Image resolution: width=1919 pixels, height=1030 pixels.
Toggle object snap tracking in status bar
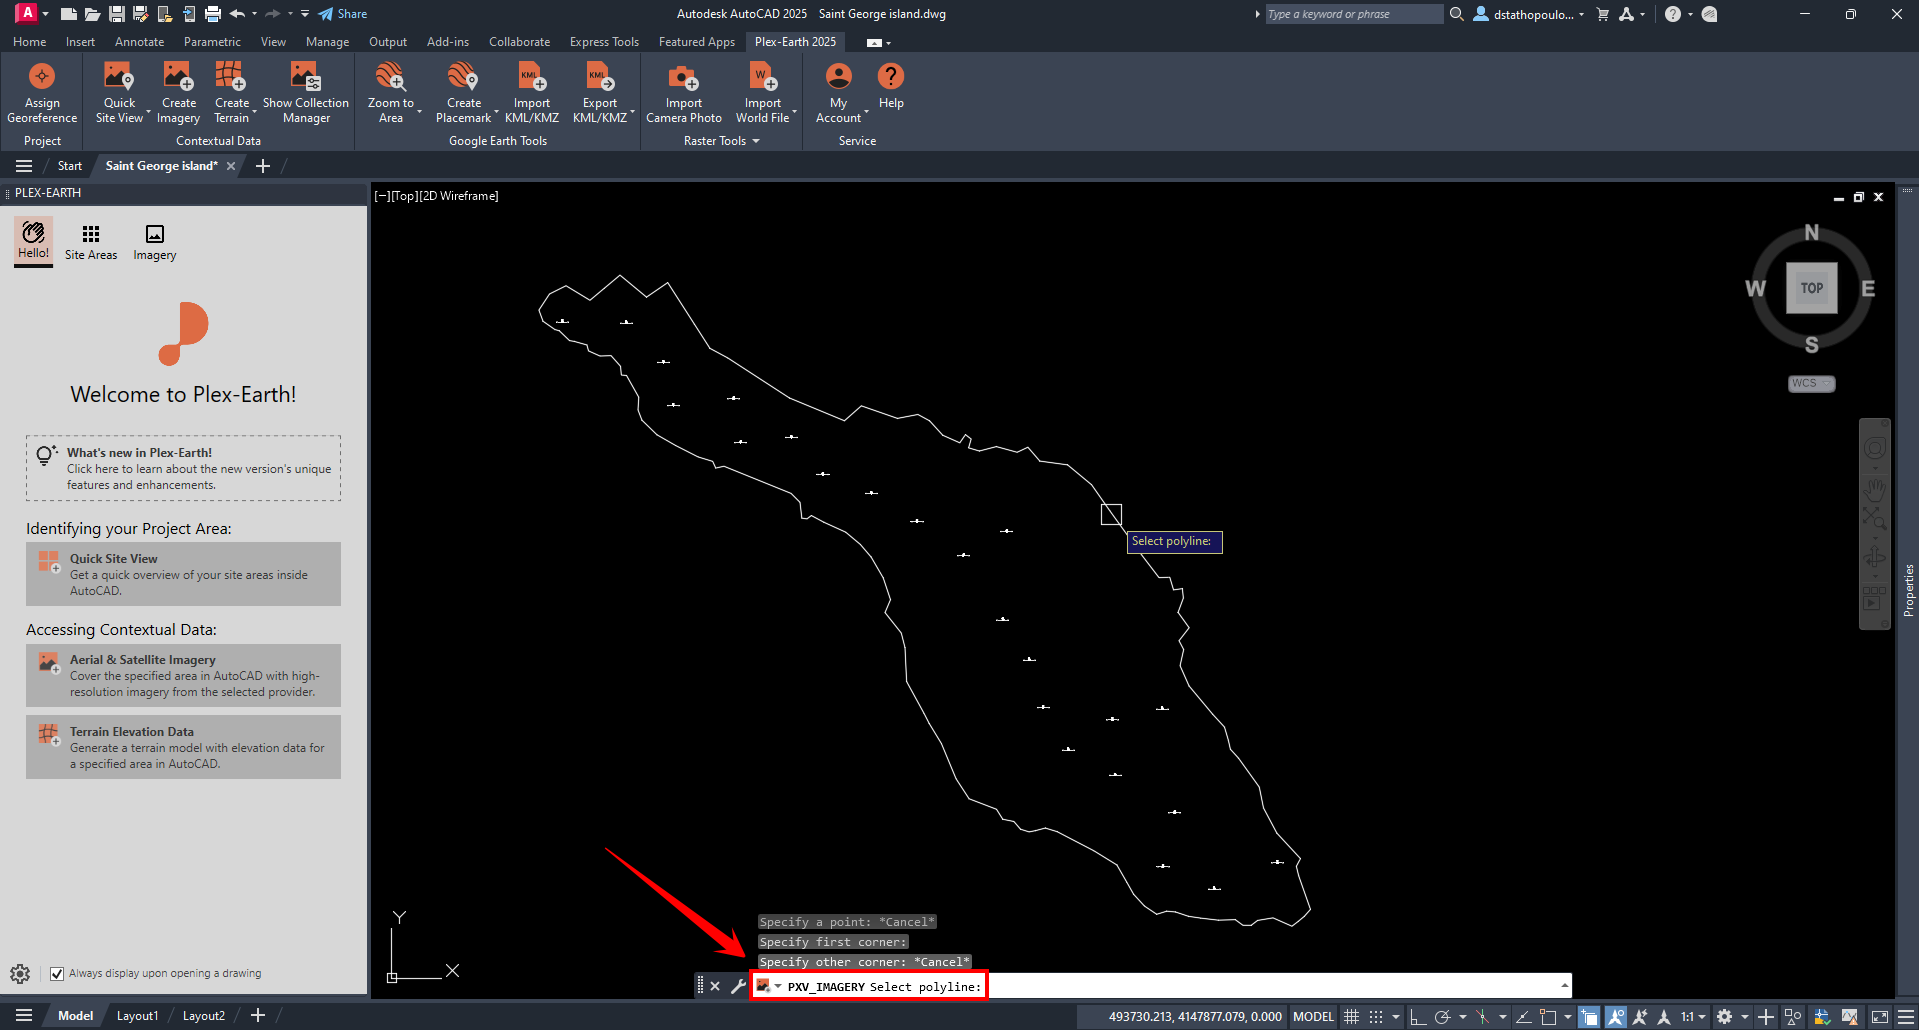pos(1523,1016)
